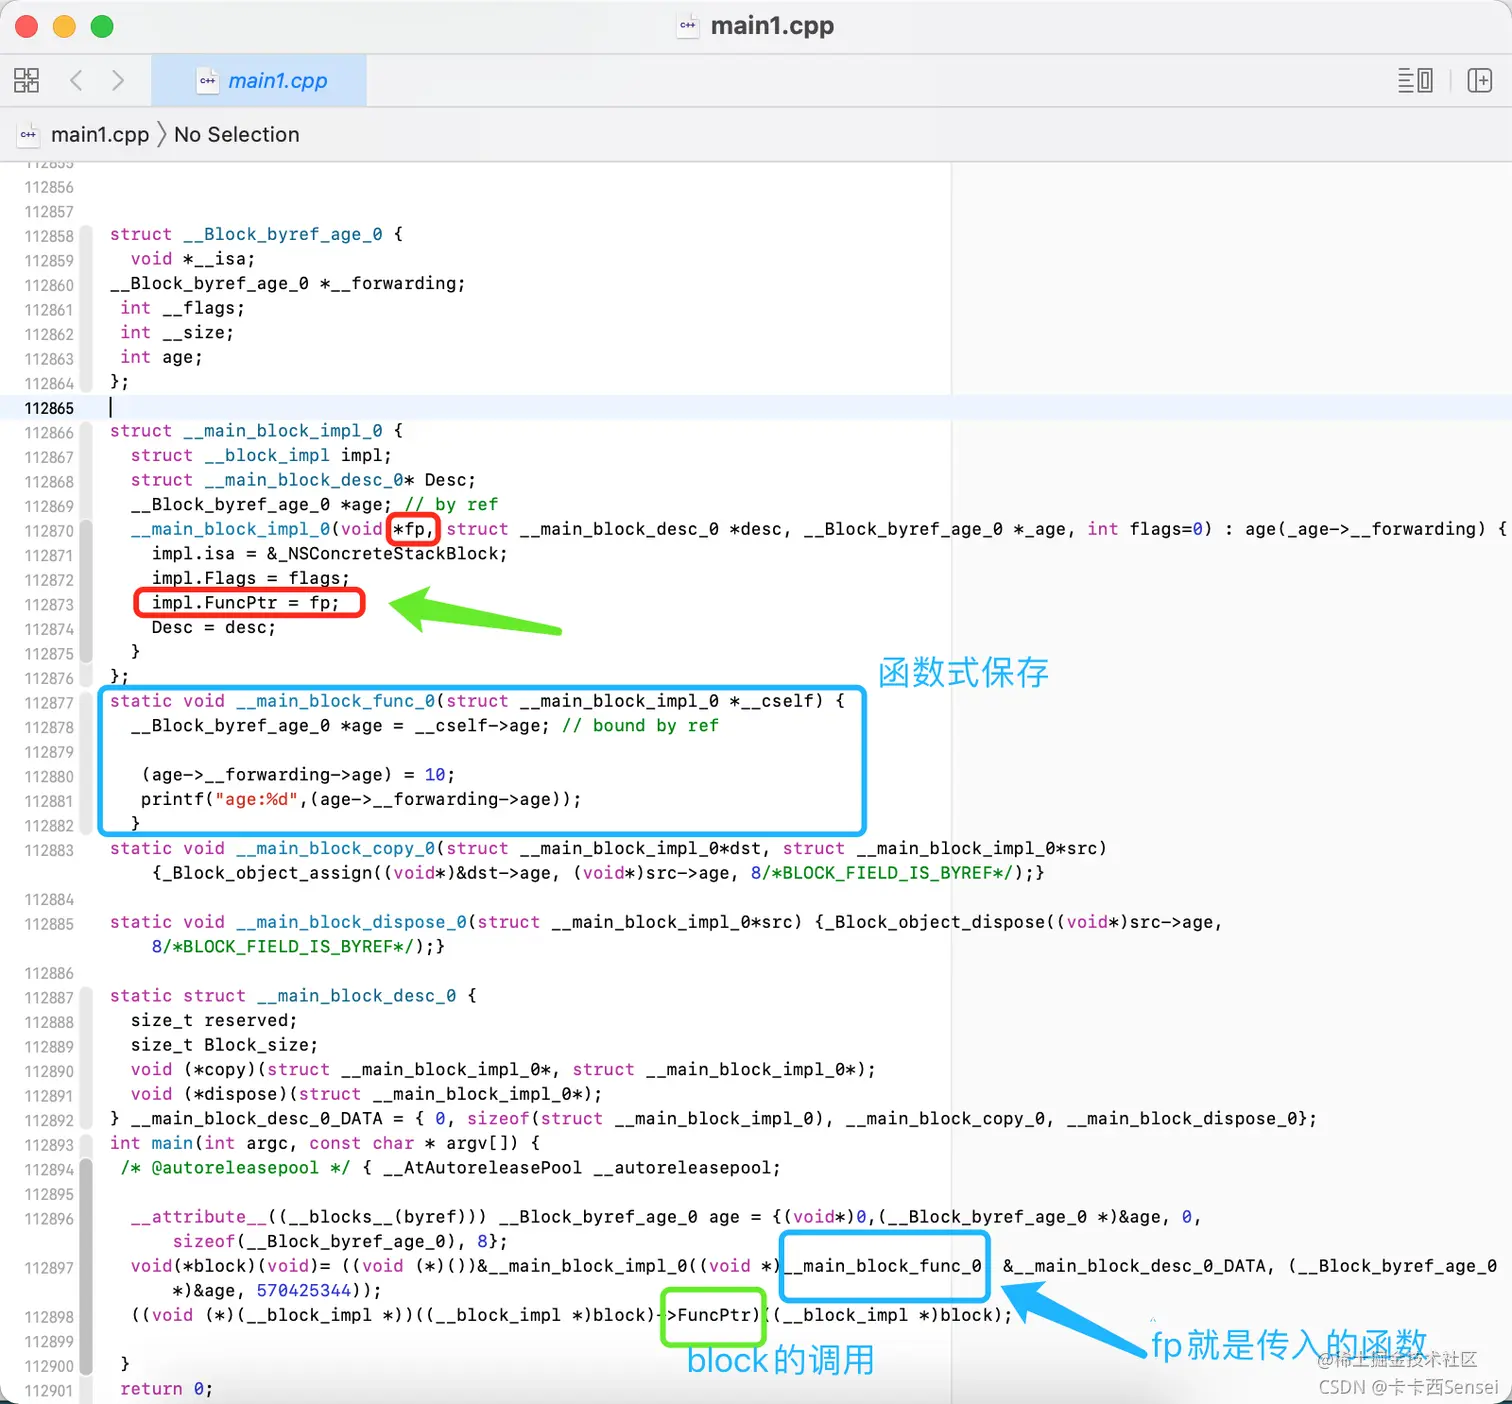This screenshot has width=1512, height=1404.
Task: Click the number 570425344
Action: point(304,1291)
